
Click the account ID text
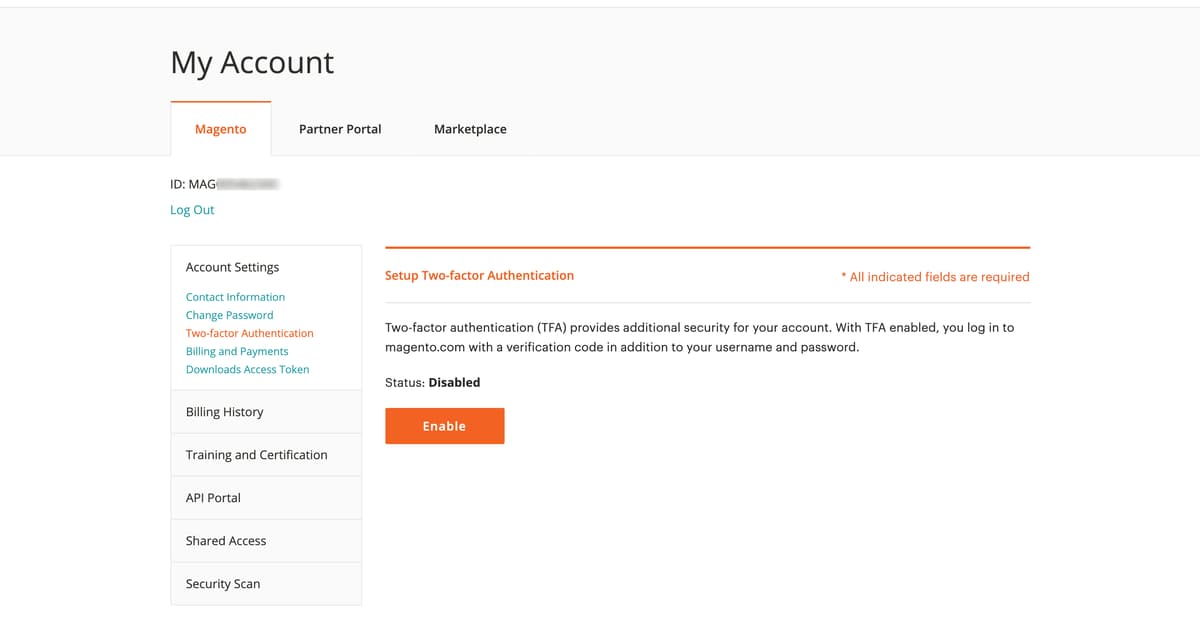click(224, 184)
